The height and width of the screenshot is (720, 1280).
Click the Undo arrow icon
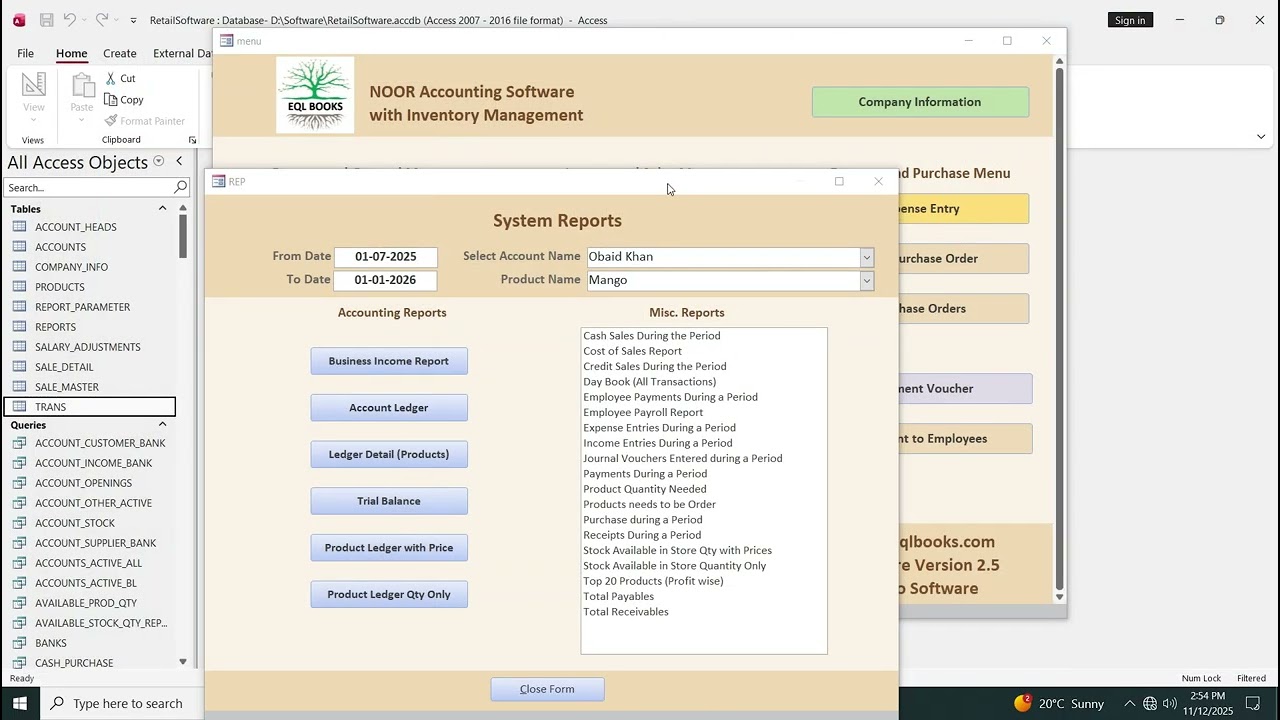(69, 20)
